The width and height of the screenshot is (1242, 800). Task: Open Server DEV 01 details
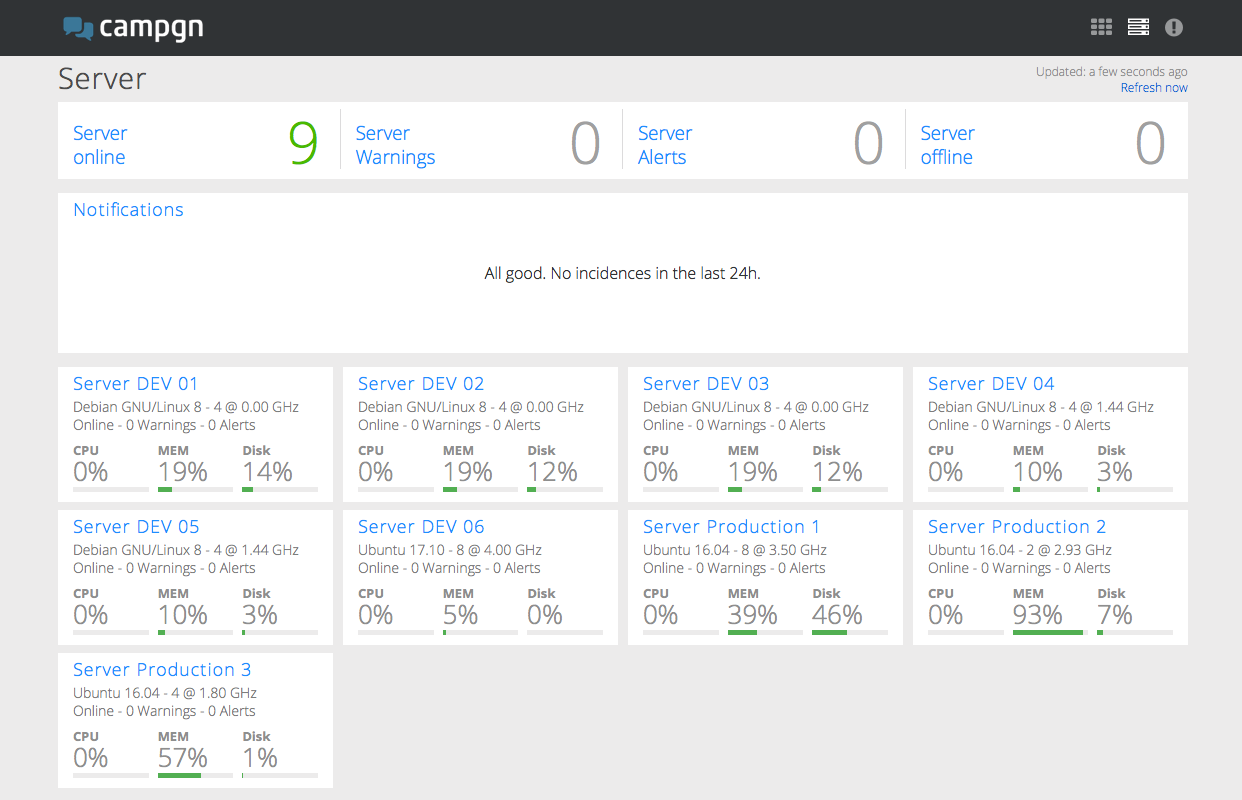point(135,384)
